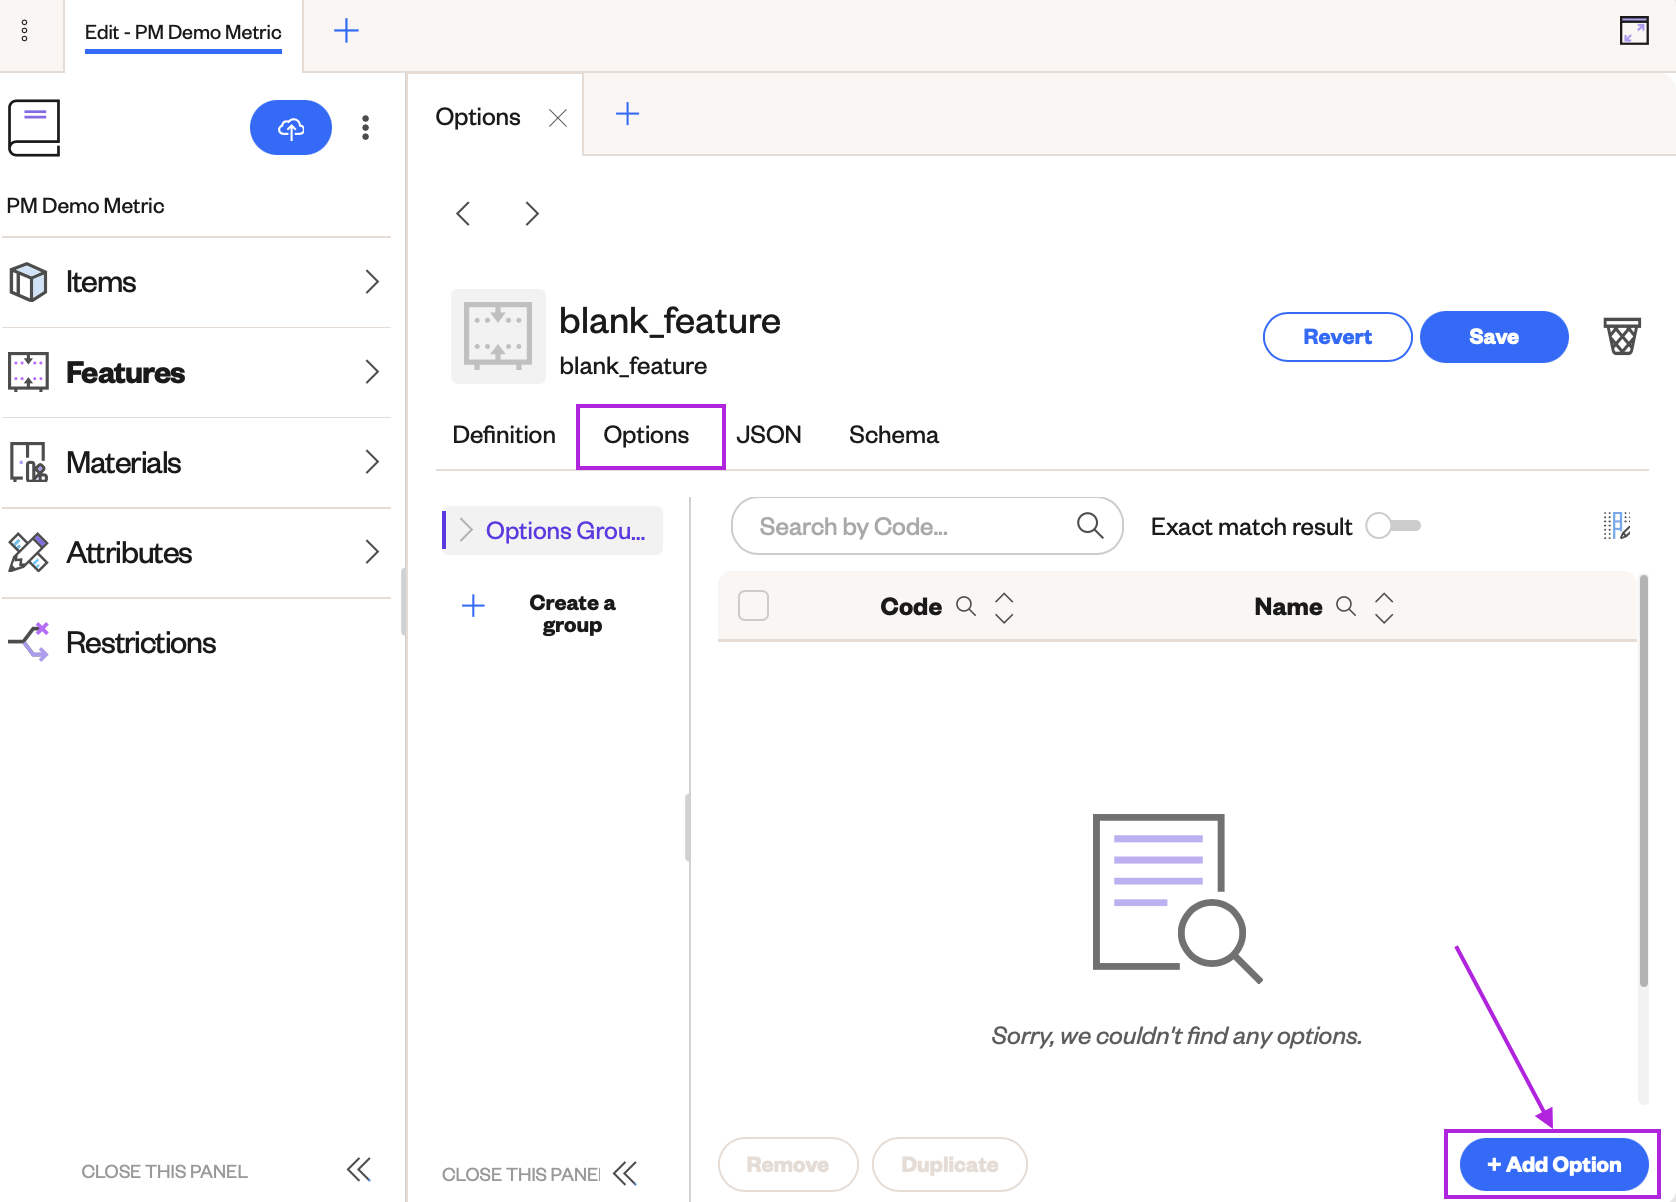1676x1202 pixels.
Task: Filter the Name column with magnifier
Action: [x=1346, y=606]
